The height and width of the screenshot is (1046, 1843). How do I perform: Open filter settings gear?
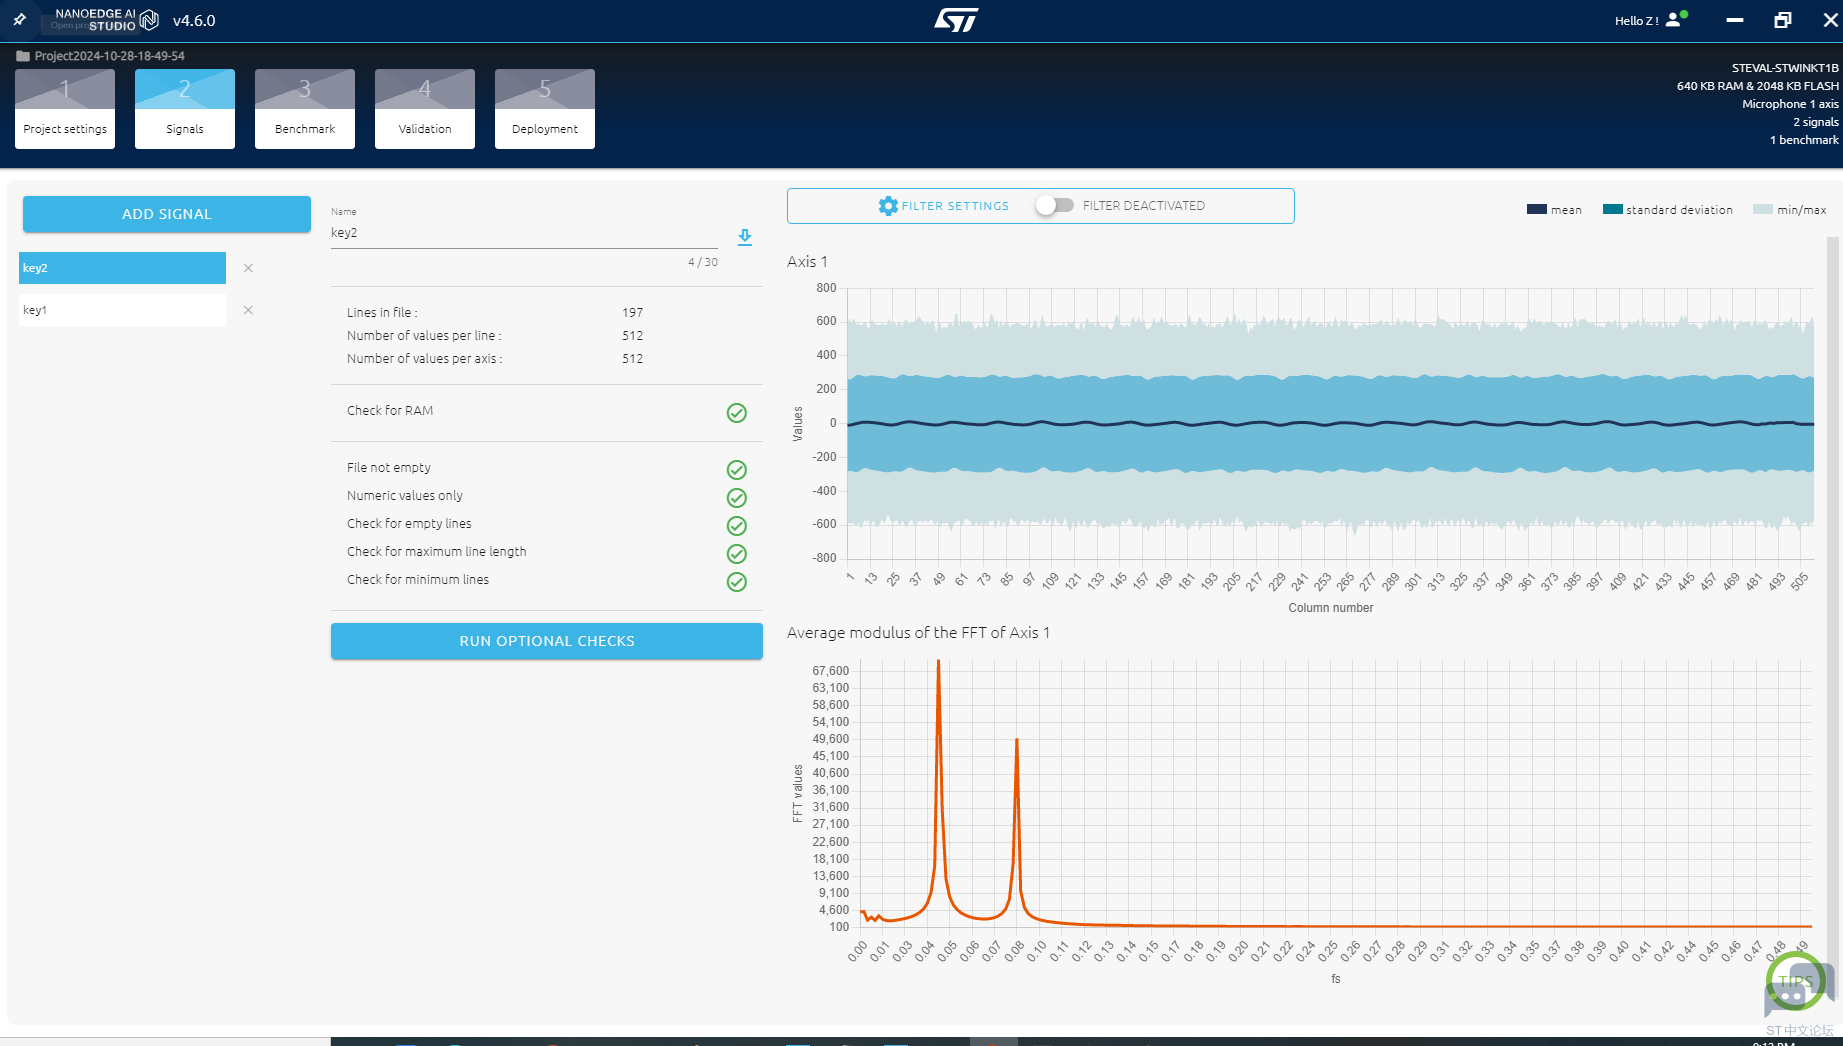[888, 206]
